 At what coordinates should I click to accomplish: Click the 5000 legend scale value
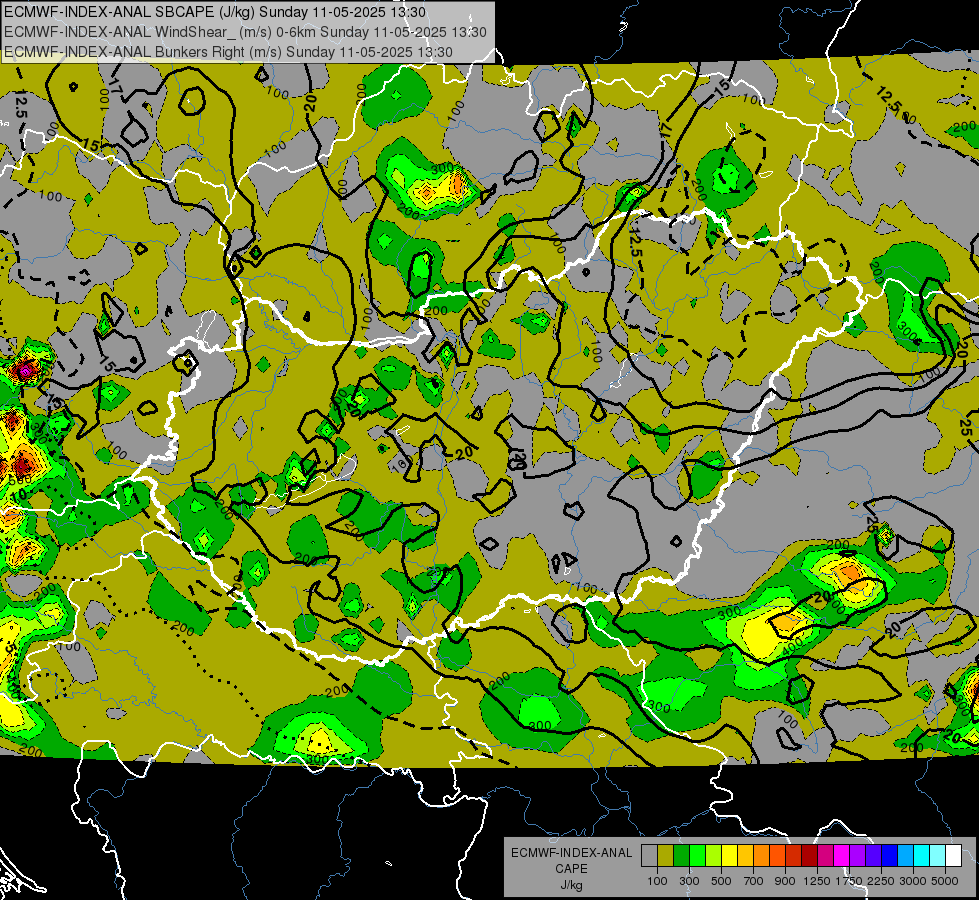click(x=945, y=881)
